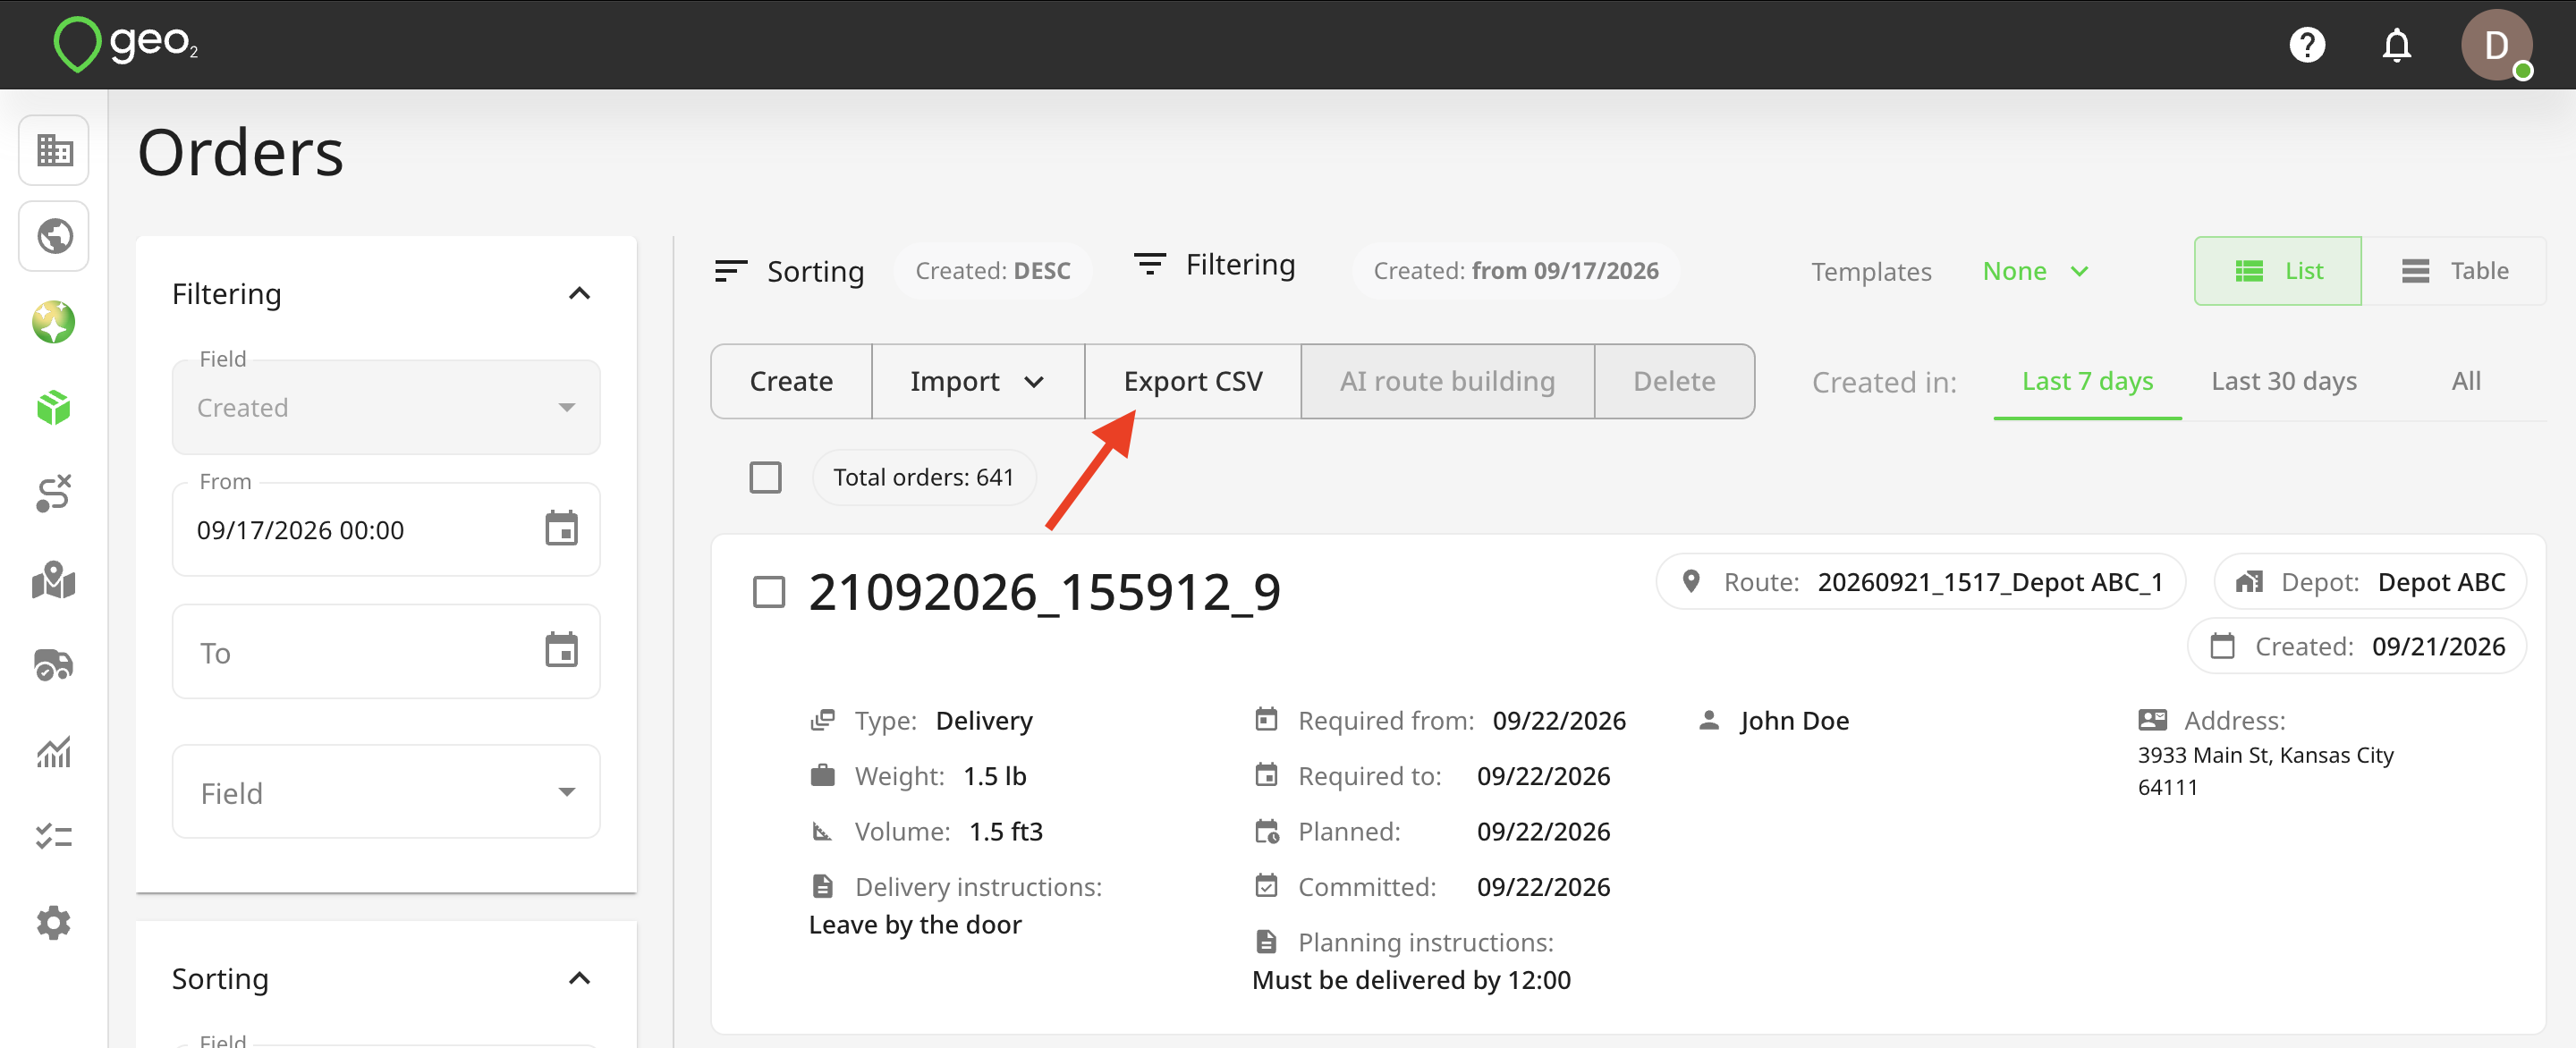The height and width of the screenshot is (1048, 2576).
Task: Tick the select-all orders checkbox
Action: [x=765, y=477]
